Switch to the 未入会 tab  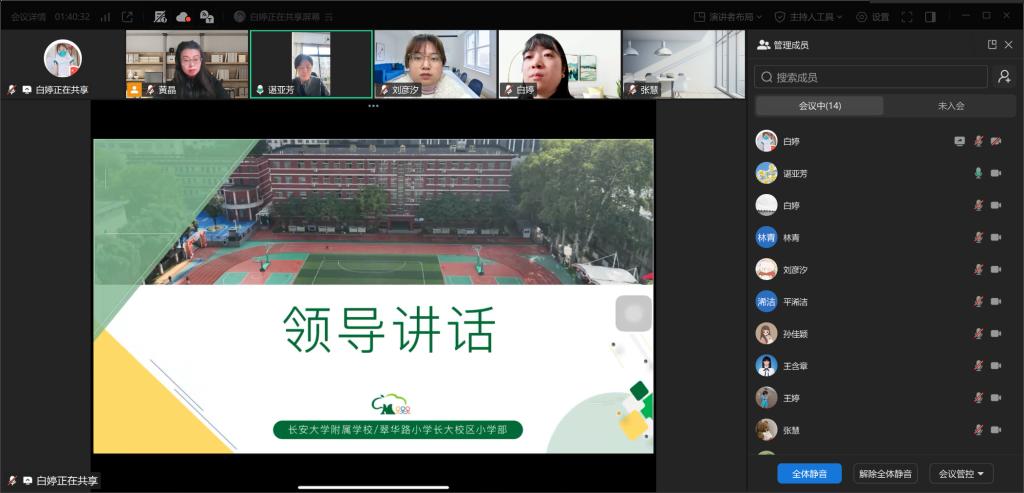pos(949,106)
